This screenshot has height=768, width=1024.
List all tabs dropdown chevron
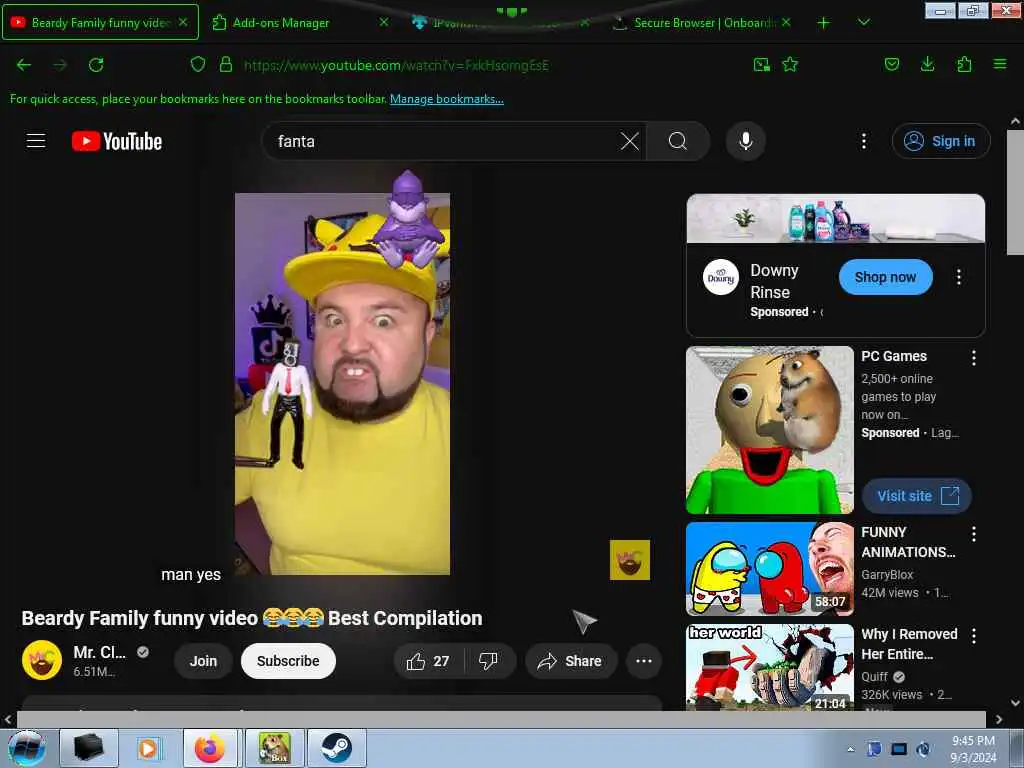863,22
